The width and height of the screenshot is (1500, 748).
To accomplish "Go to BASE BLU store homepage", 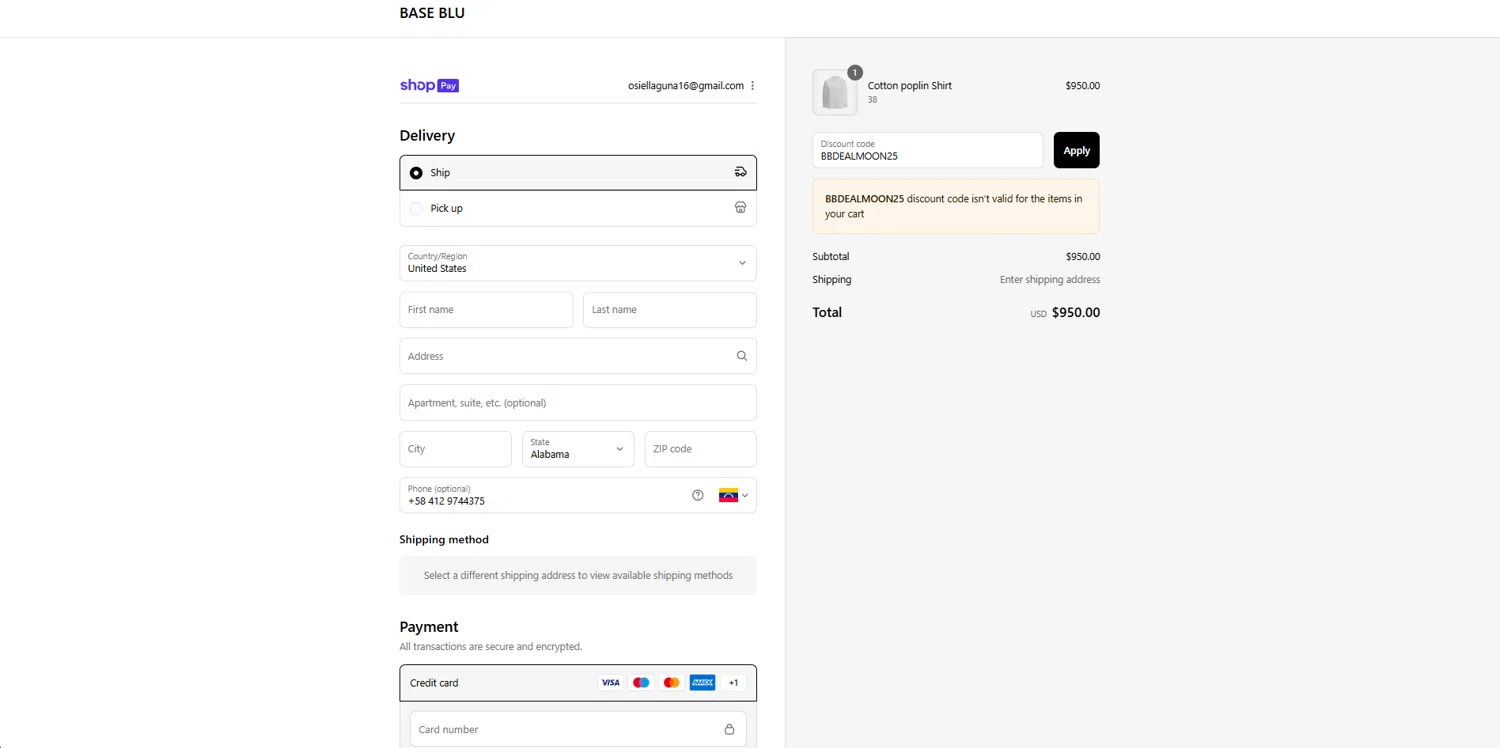I will pos(432,13).
